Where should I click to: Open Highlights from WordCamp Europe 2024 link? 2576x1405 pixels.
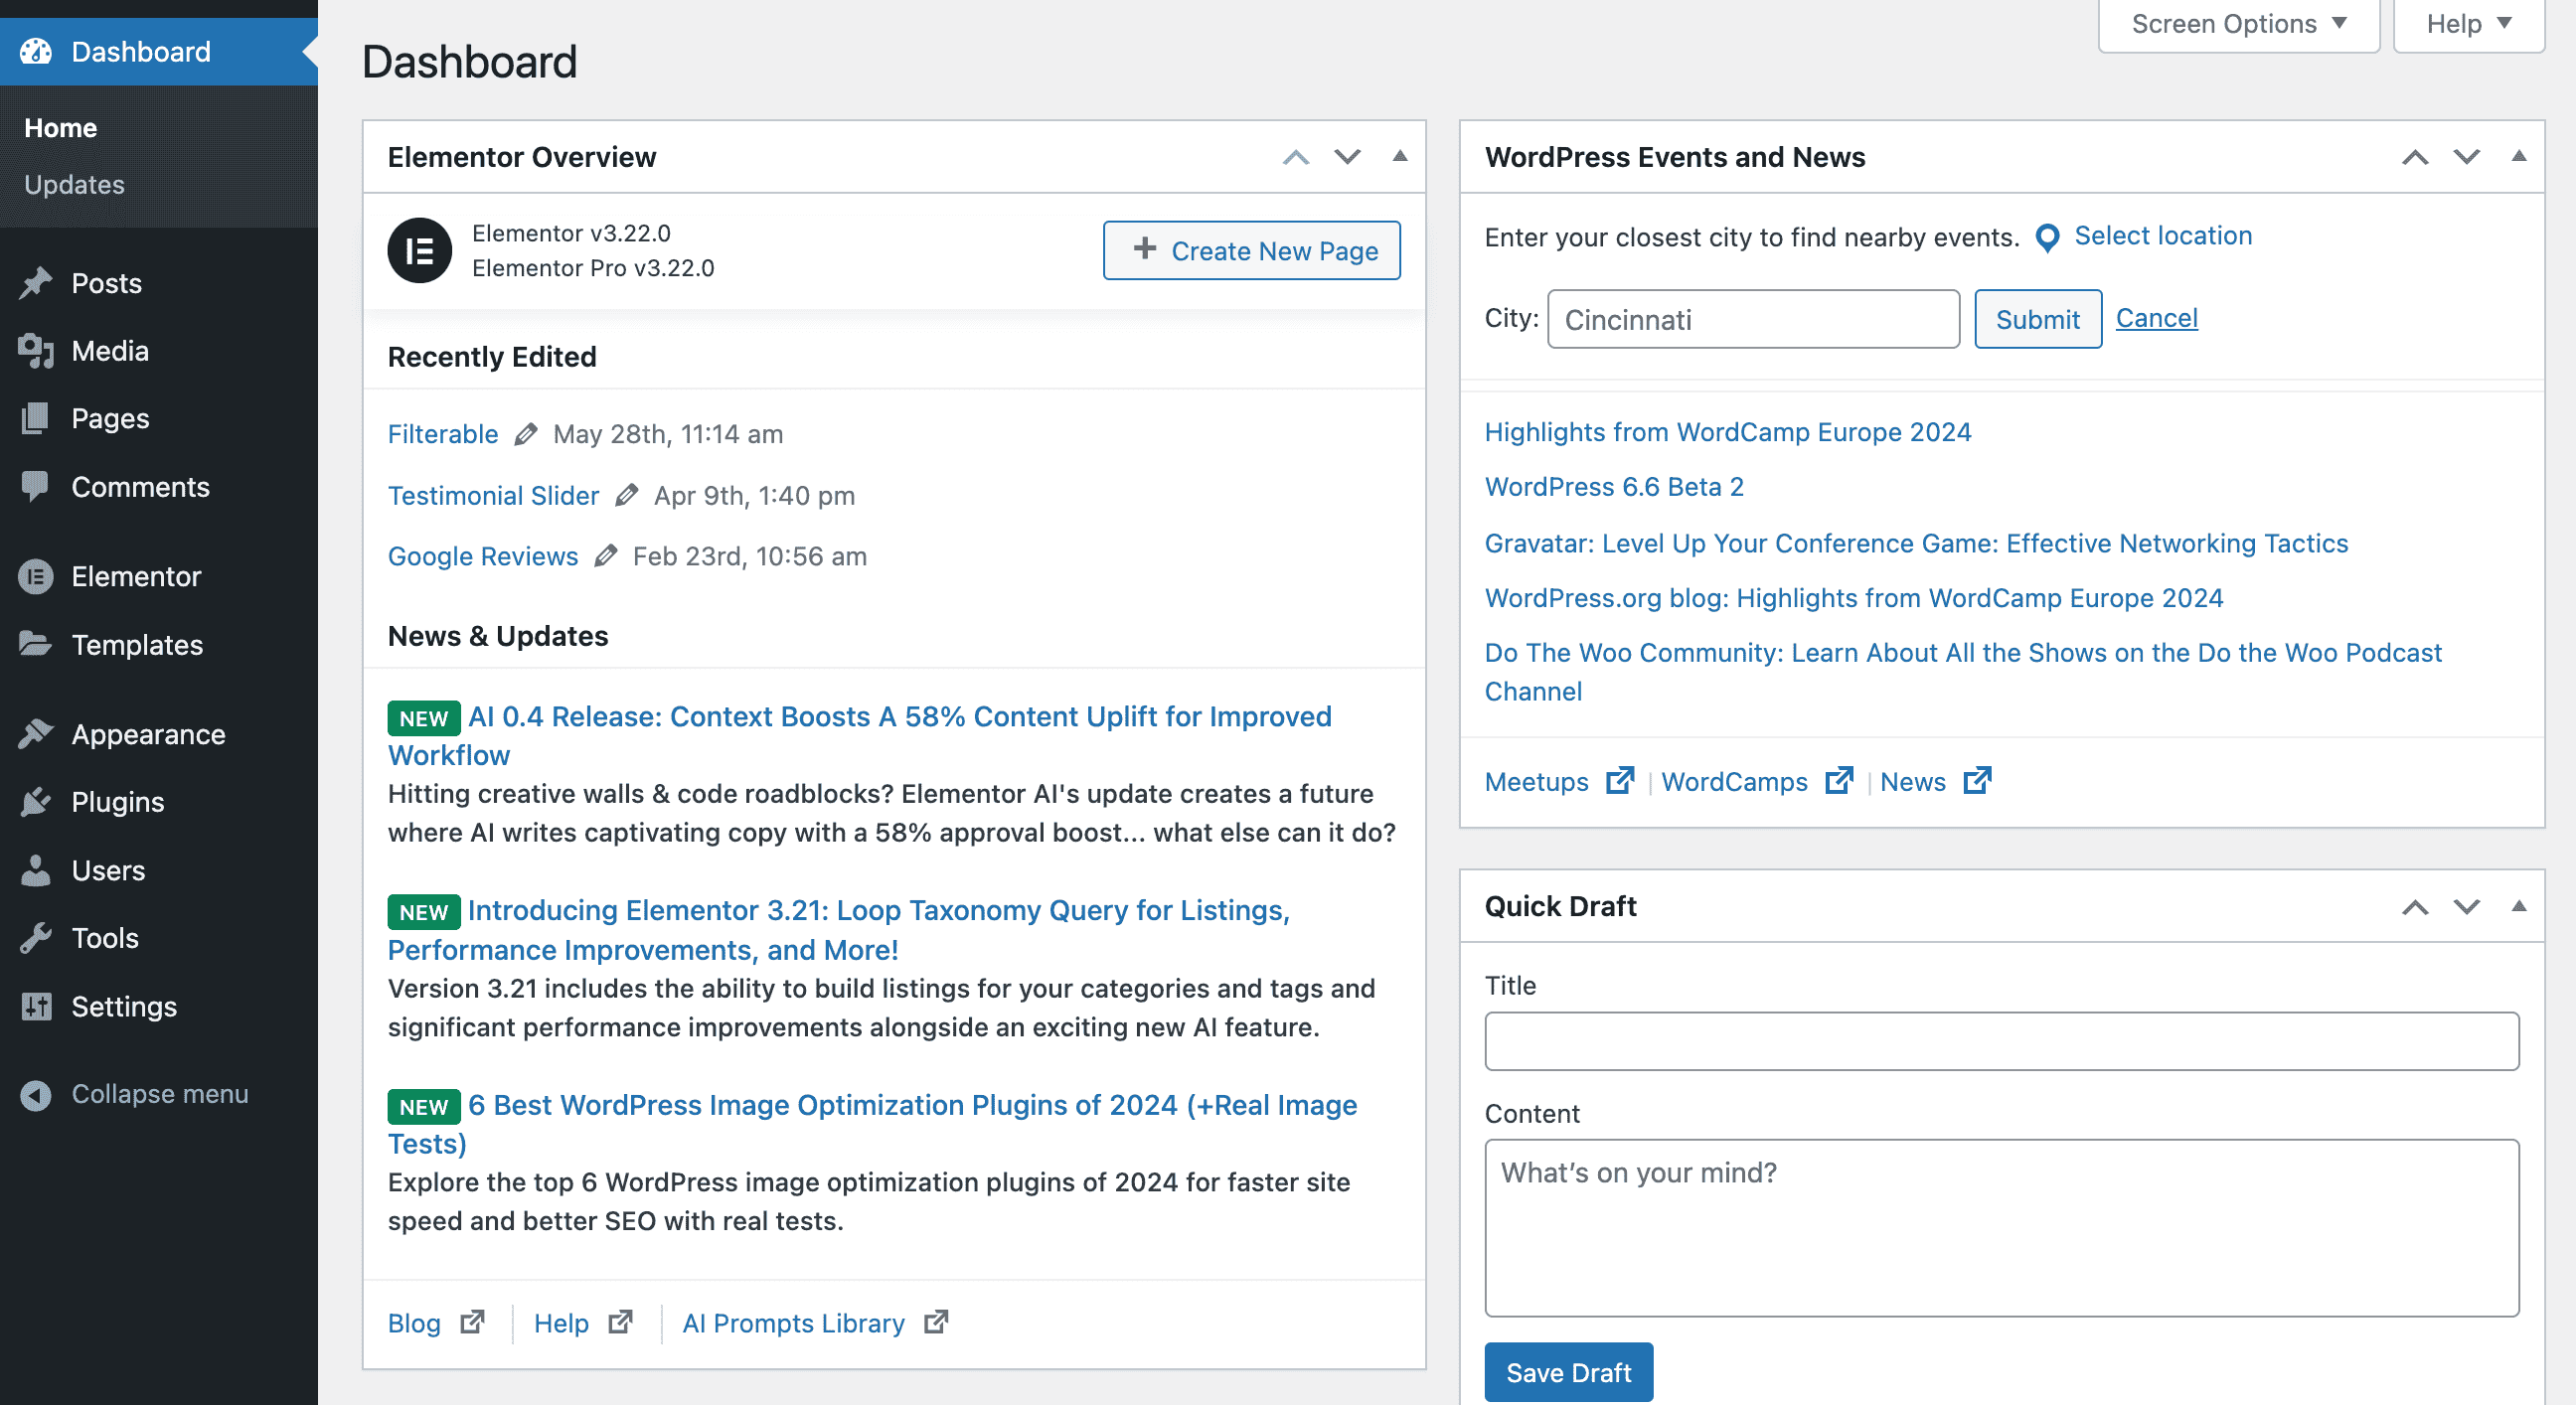1727,431
